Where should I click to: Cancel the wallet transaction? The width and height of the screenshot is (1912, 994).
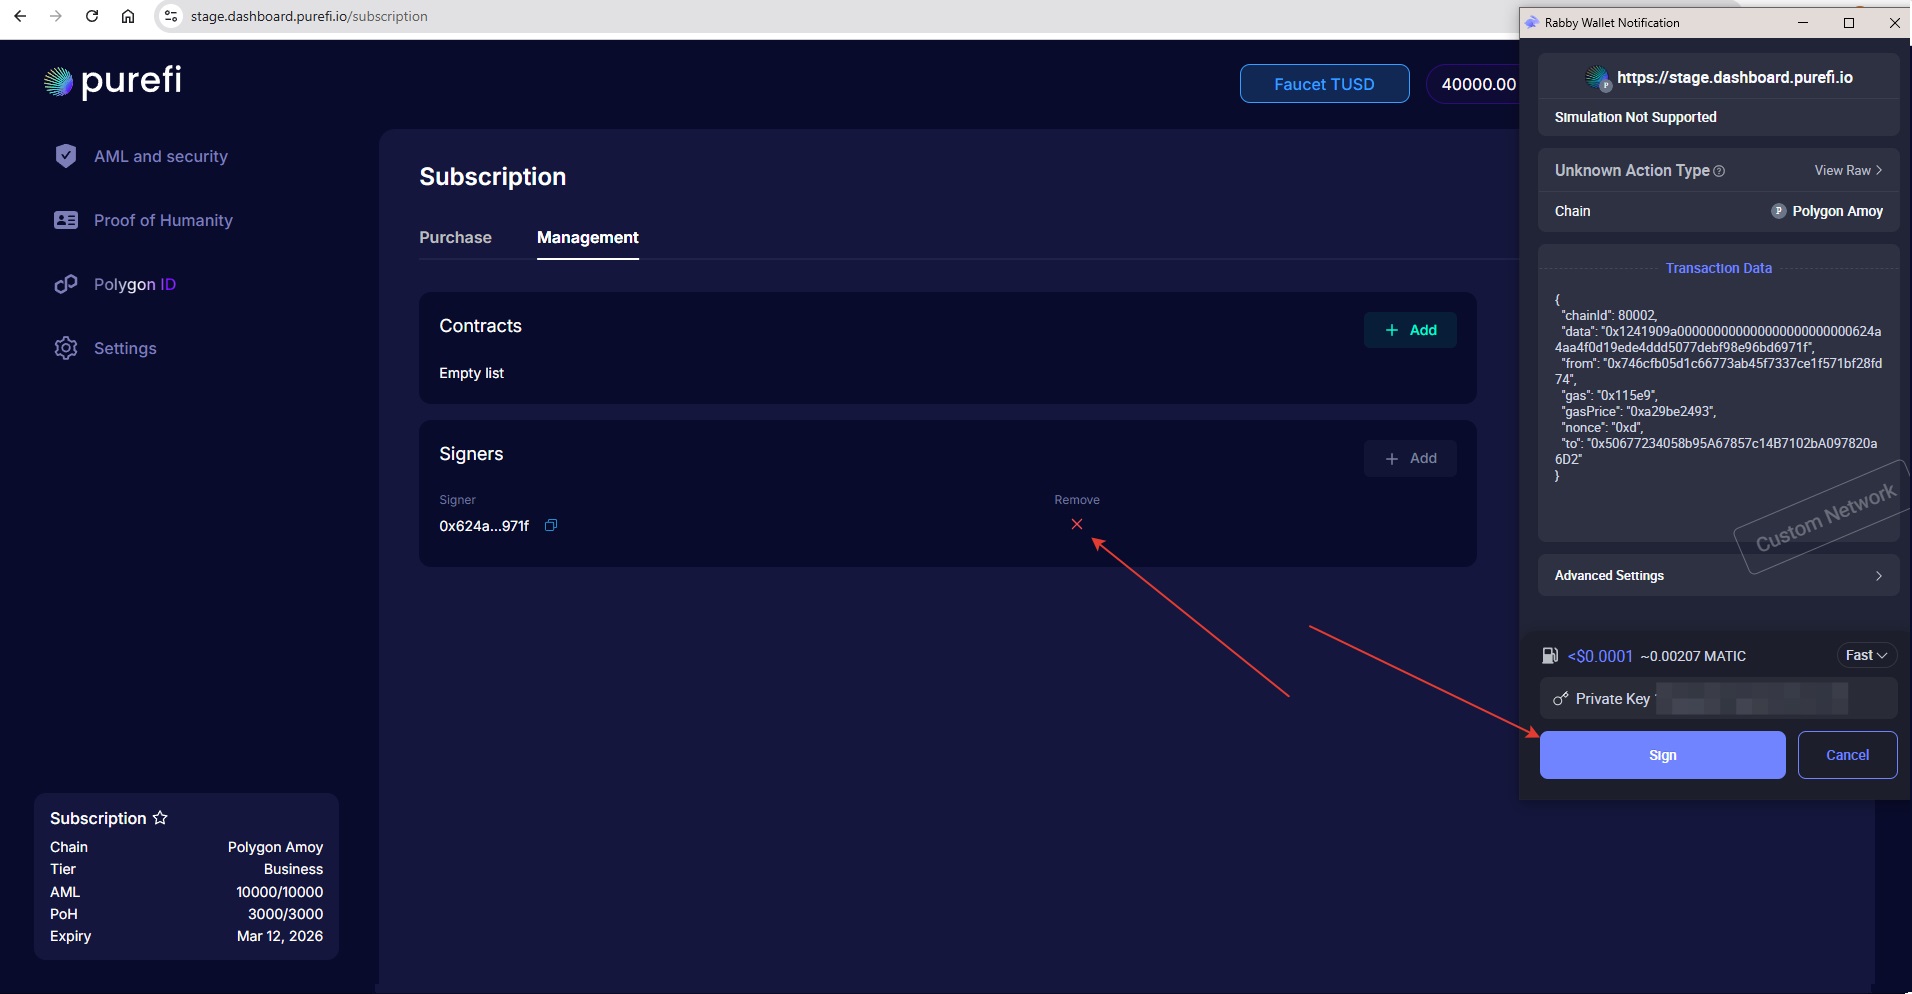click(x=1846, y=755)
